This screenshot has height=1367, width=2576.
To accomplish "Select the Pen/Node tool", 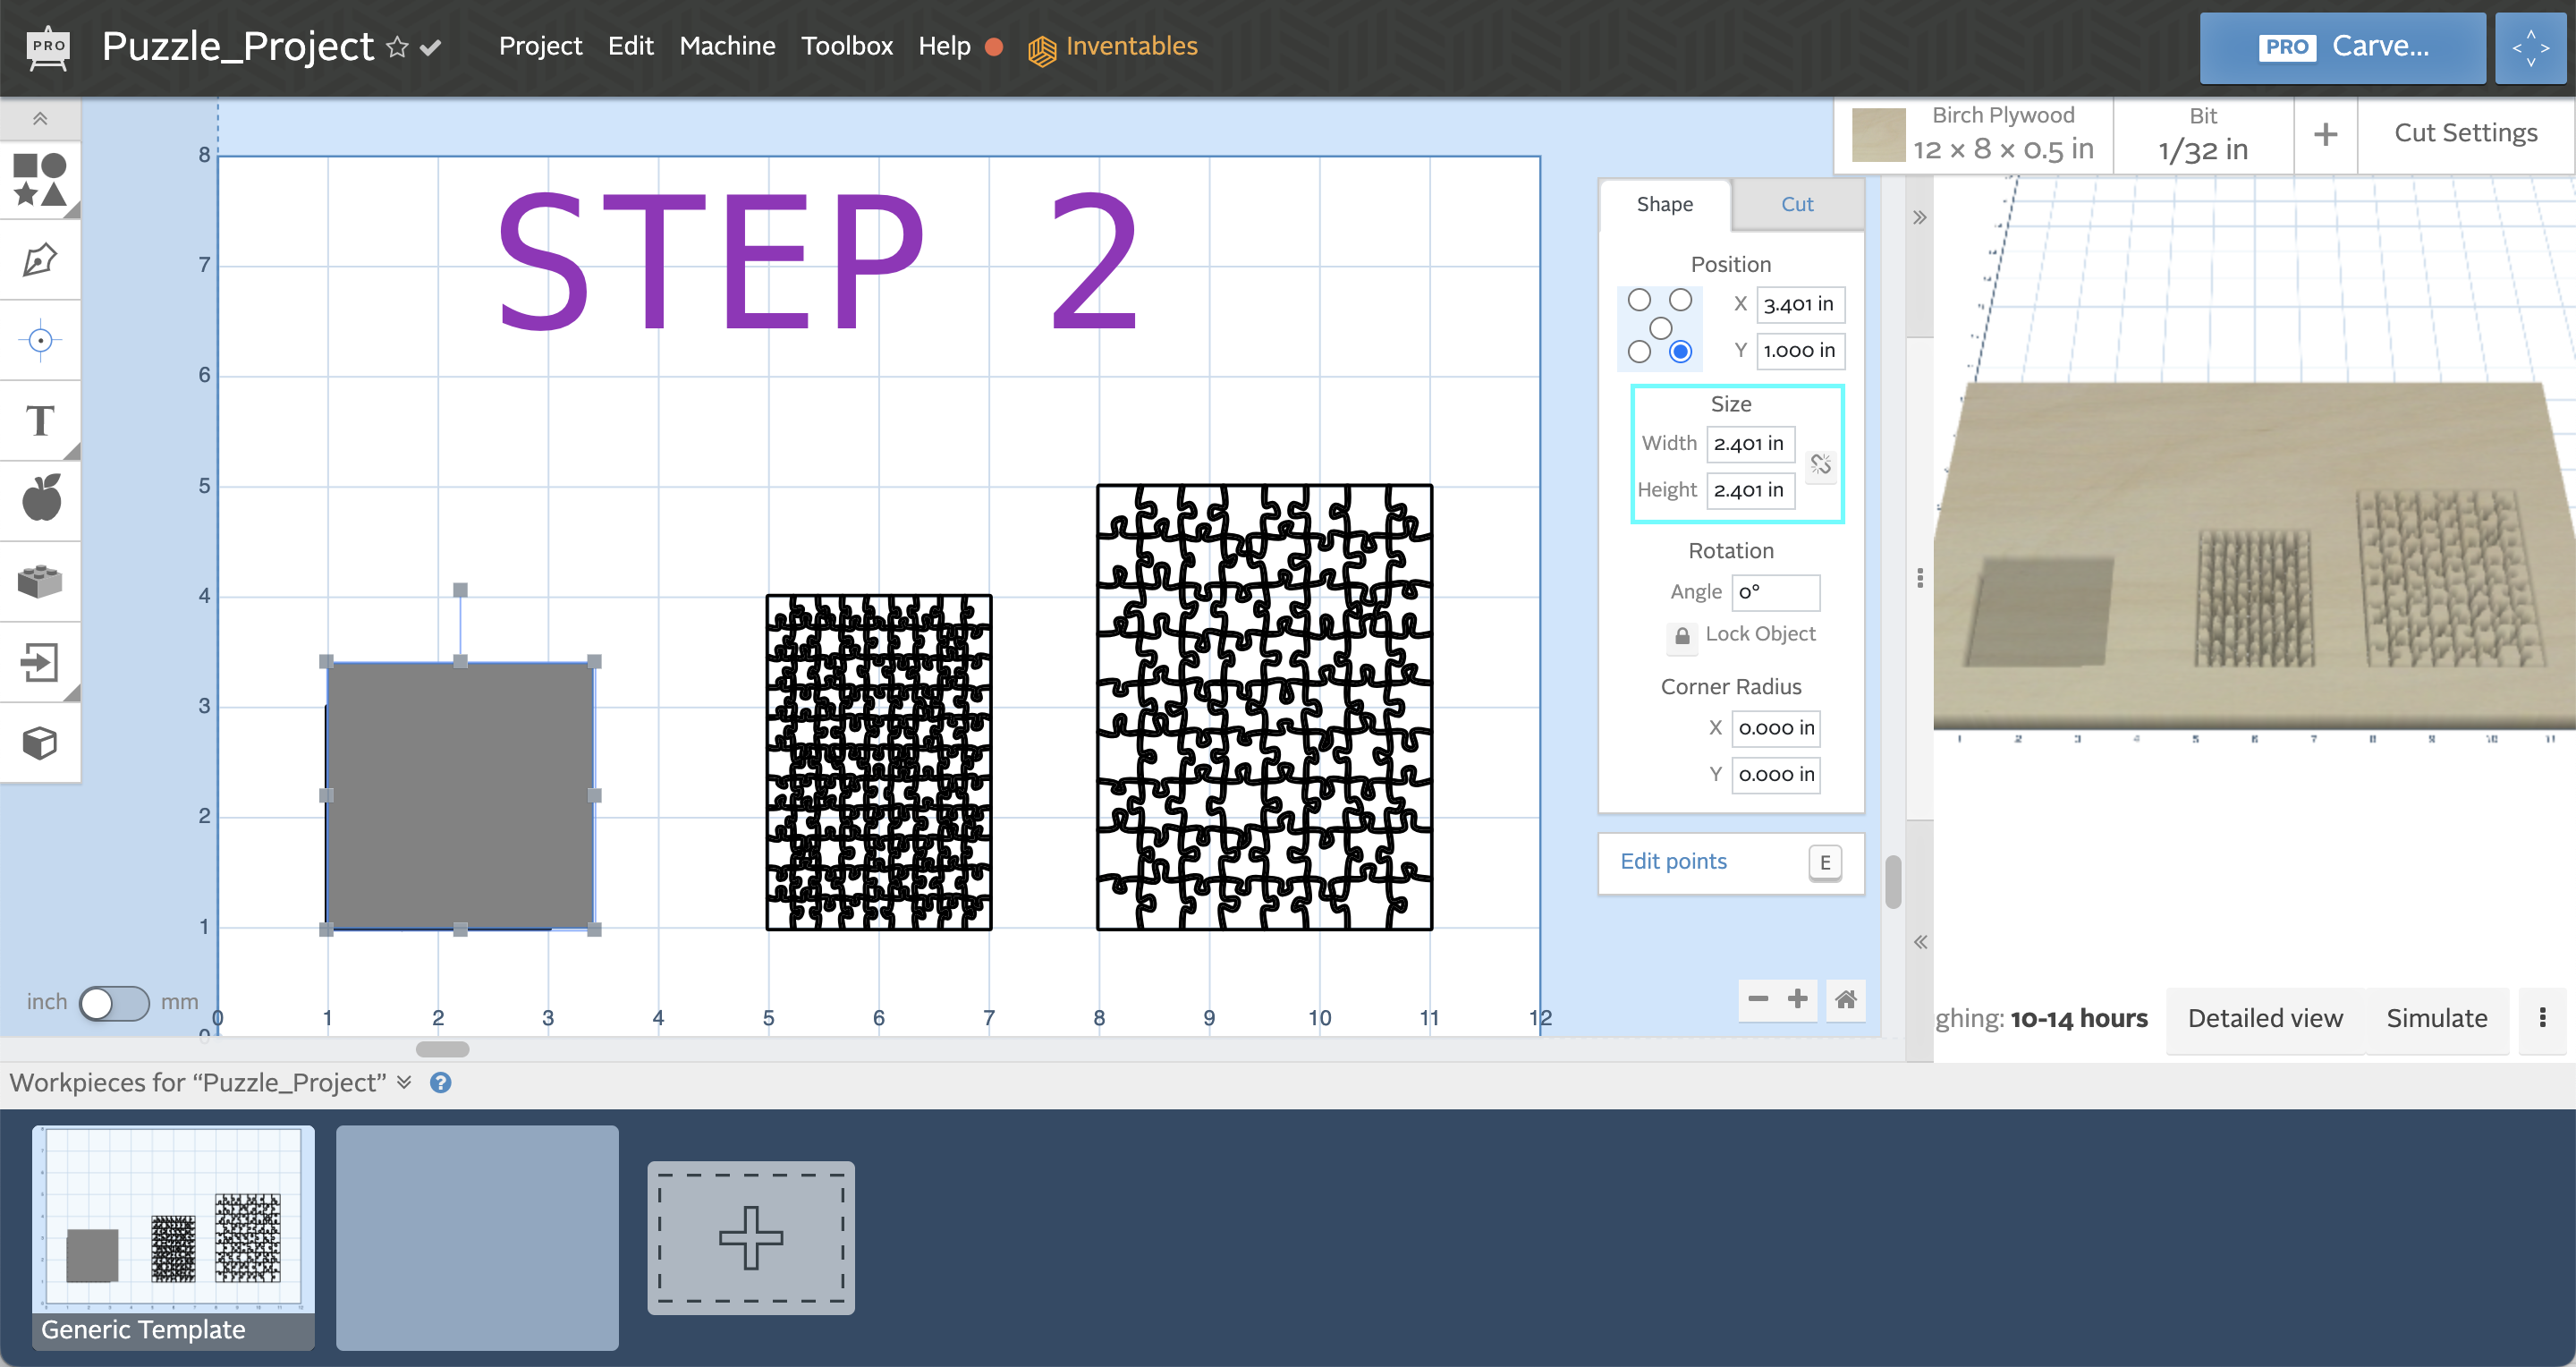I will pyautogui.click(x=41, y=259).
